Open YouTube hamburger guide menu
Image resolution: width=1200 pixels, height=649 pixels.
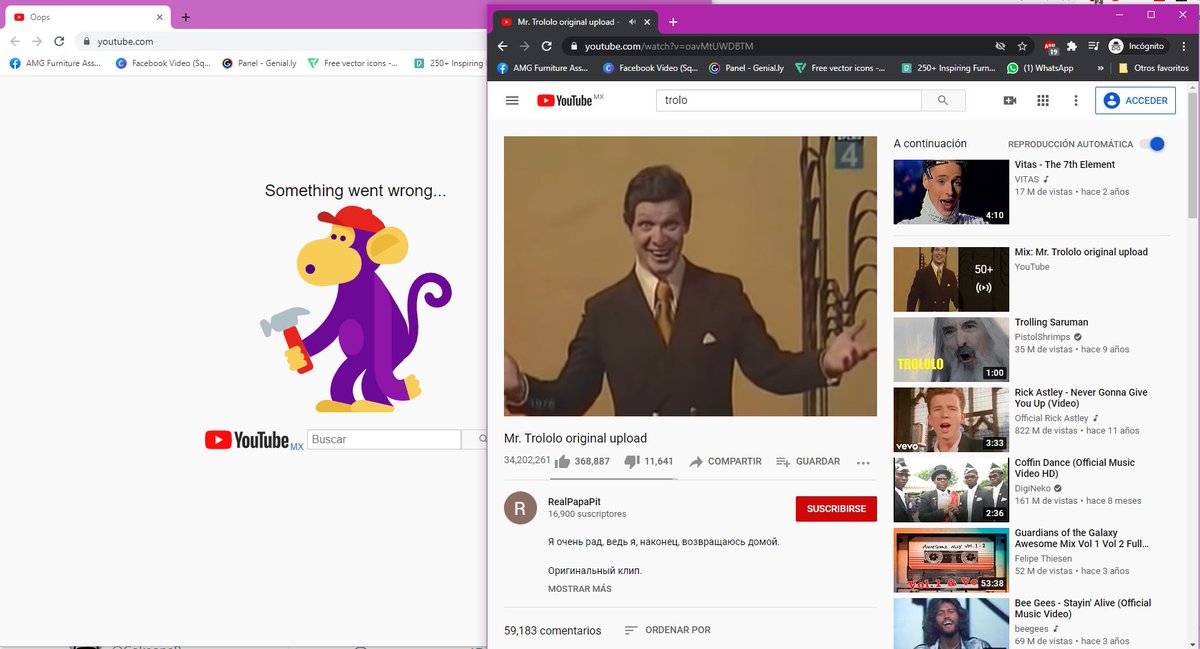click(512, 100)
